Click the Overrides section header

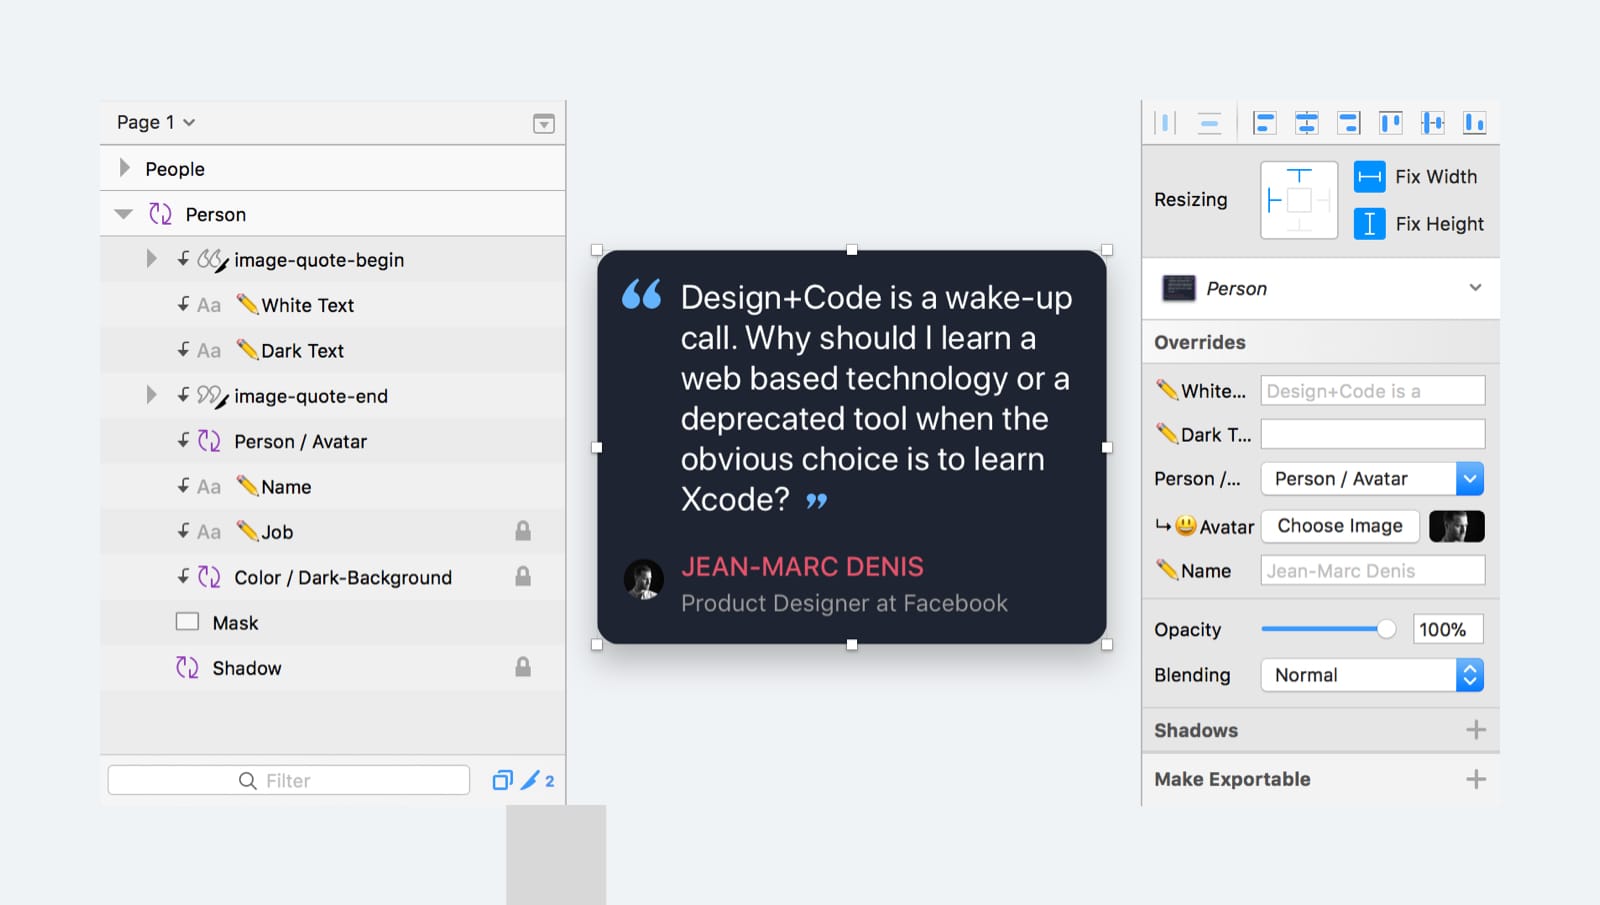pyautogui.click(x=1321, y=342)
